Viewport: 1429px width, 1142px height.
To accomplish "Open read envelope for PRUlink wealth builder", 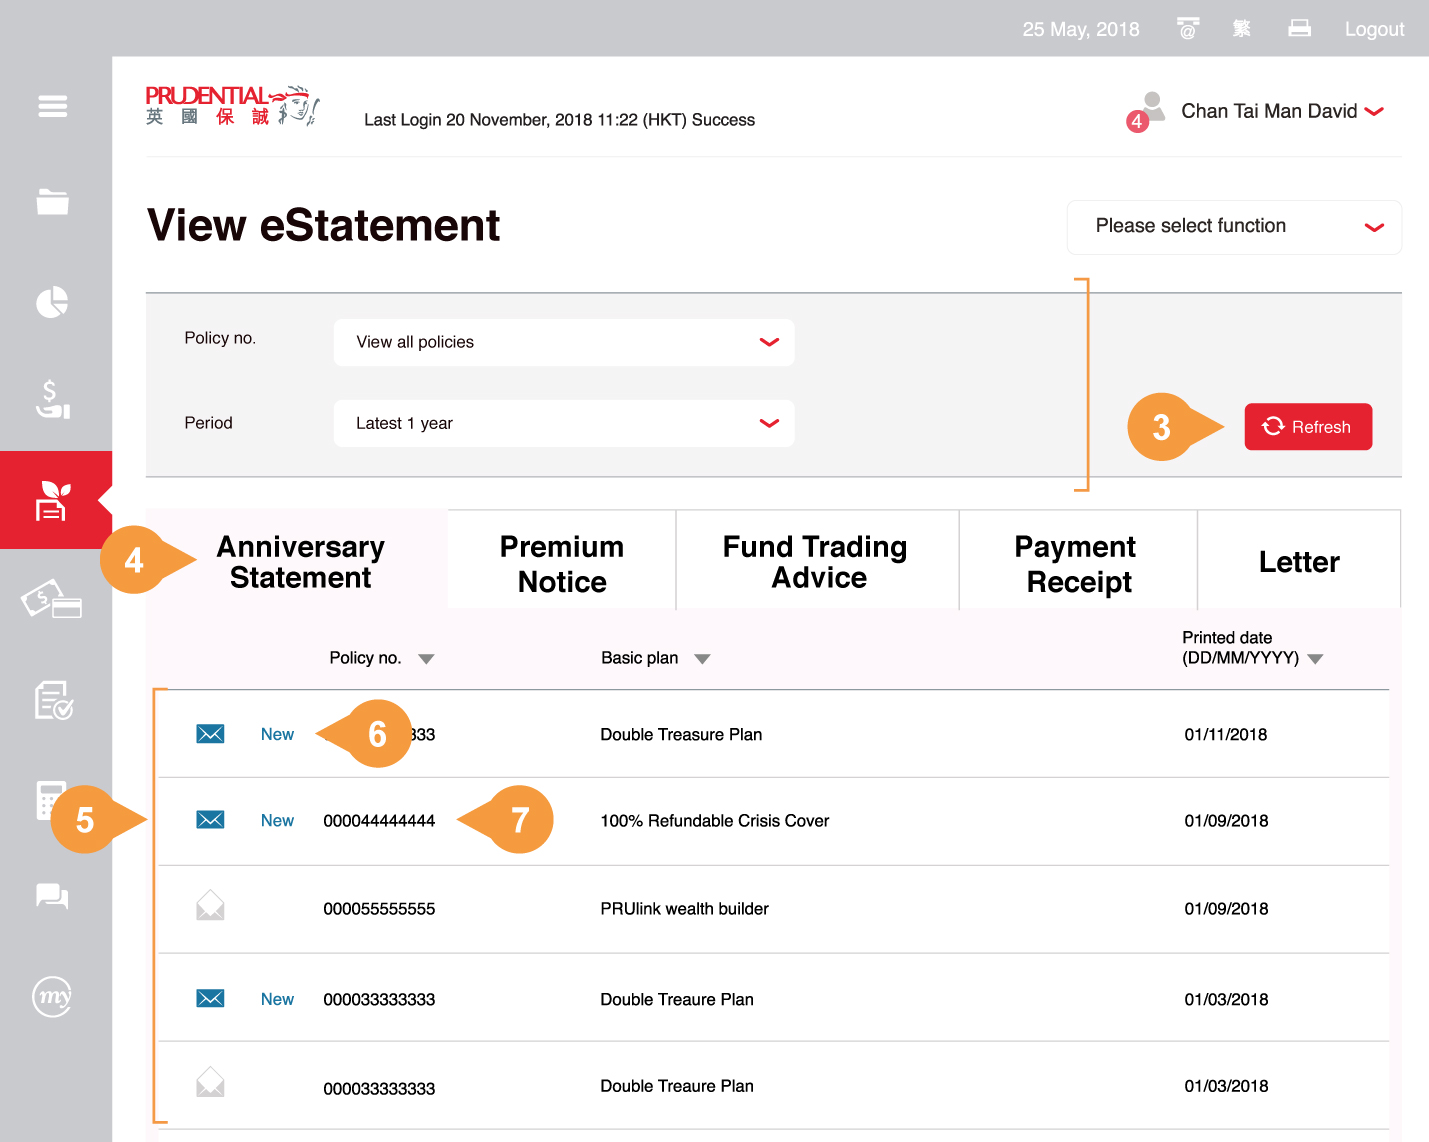I will pyautogui.click(x=210, y=907).
